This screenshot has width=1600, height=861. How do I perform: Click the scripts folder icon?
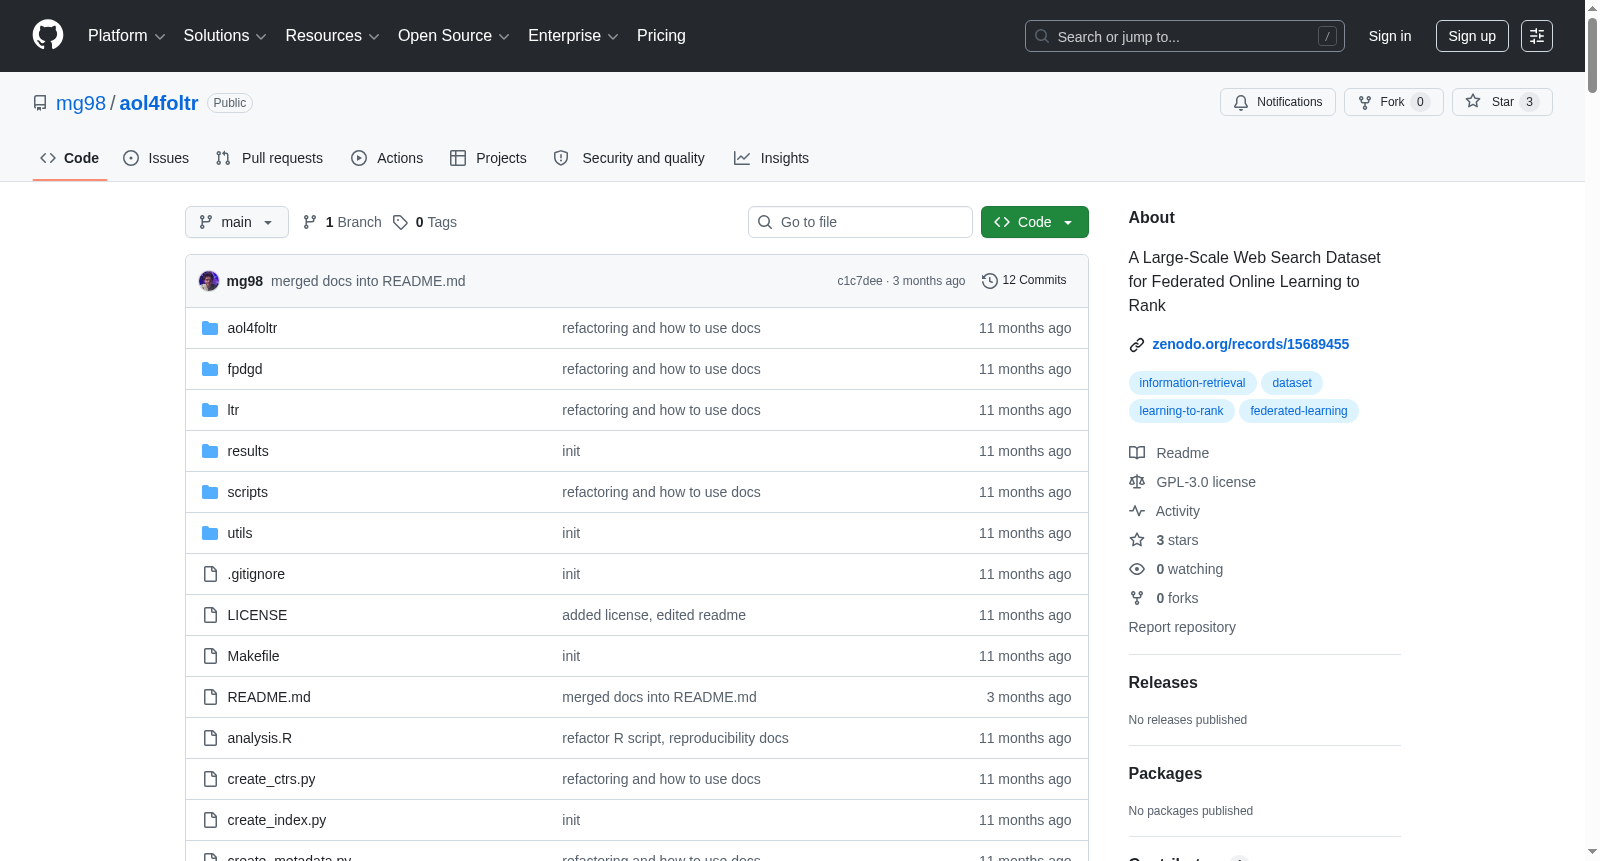210,492
